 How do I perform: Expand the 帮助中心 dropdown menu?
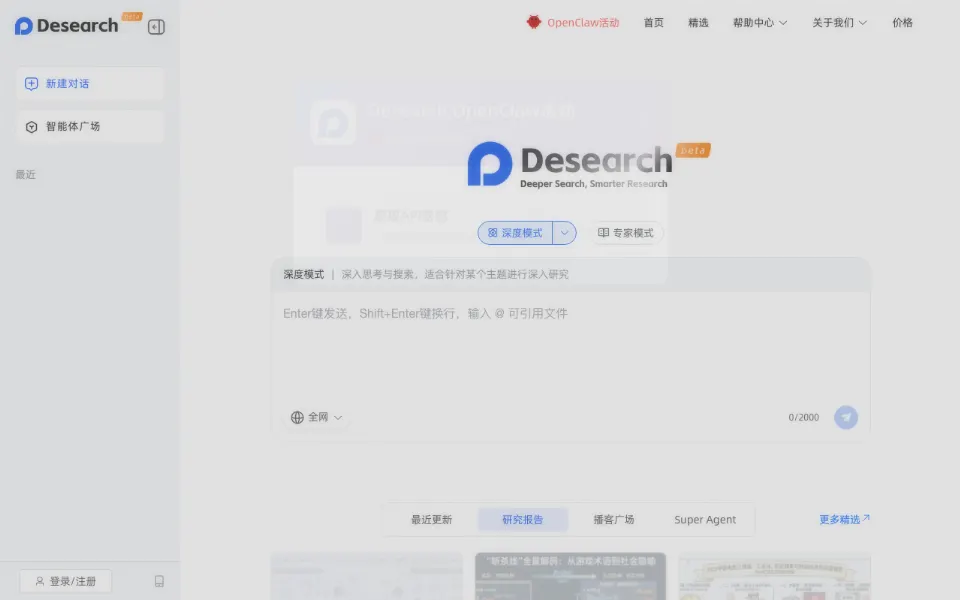[760, 23]
